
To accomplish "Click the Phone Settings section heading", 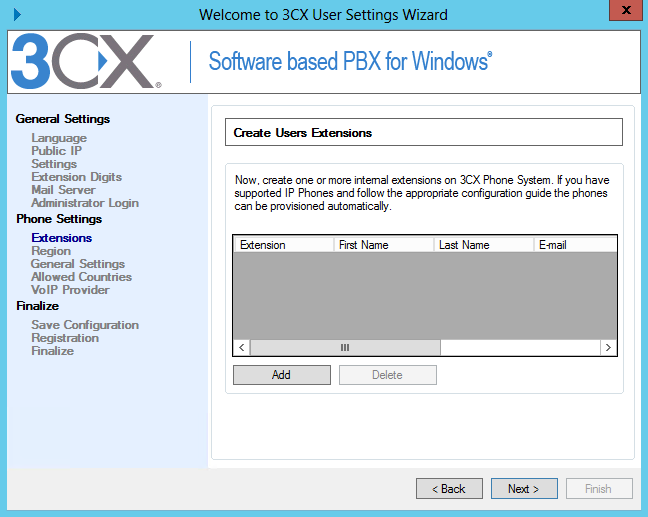I will (59, 219).
